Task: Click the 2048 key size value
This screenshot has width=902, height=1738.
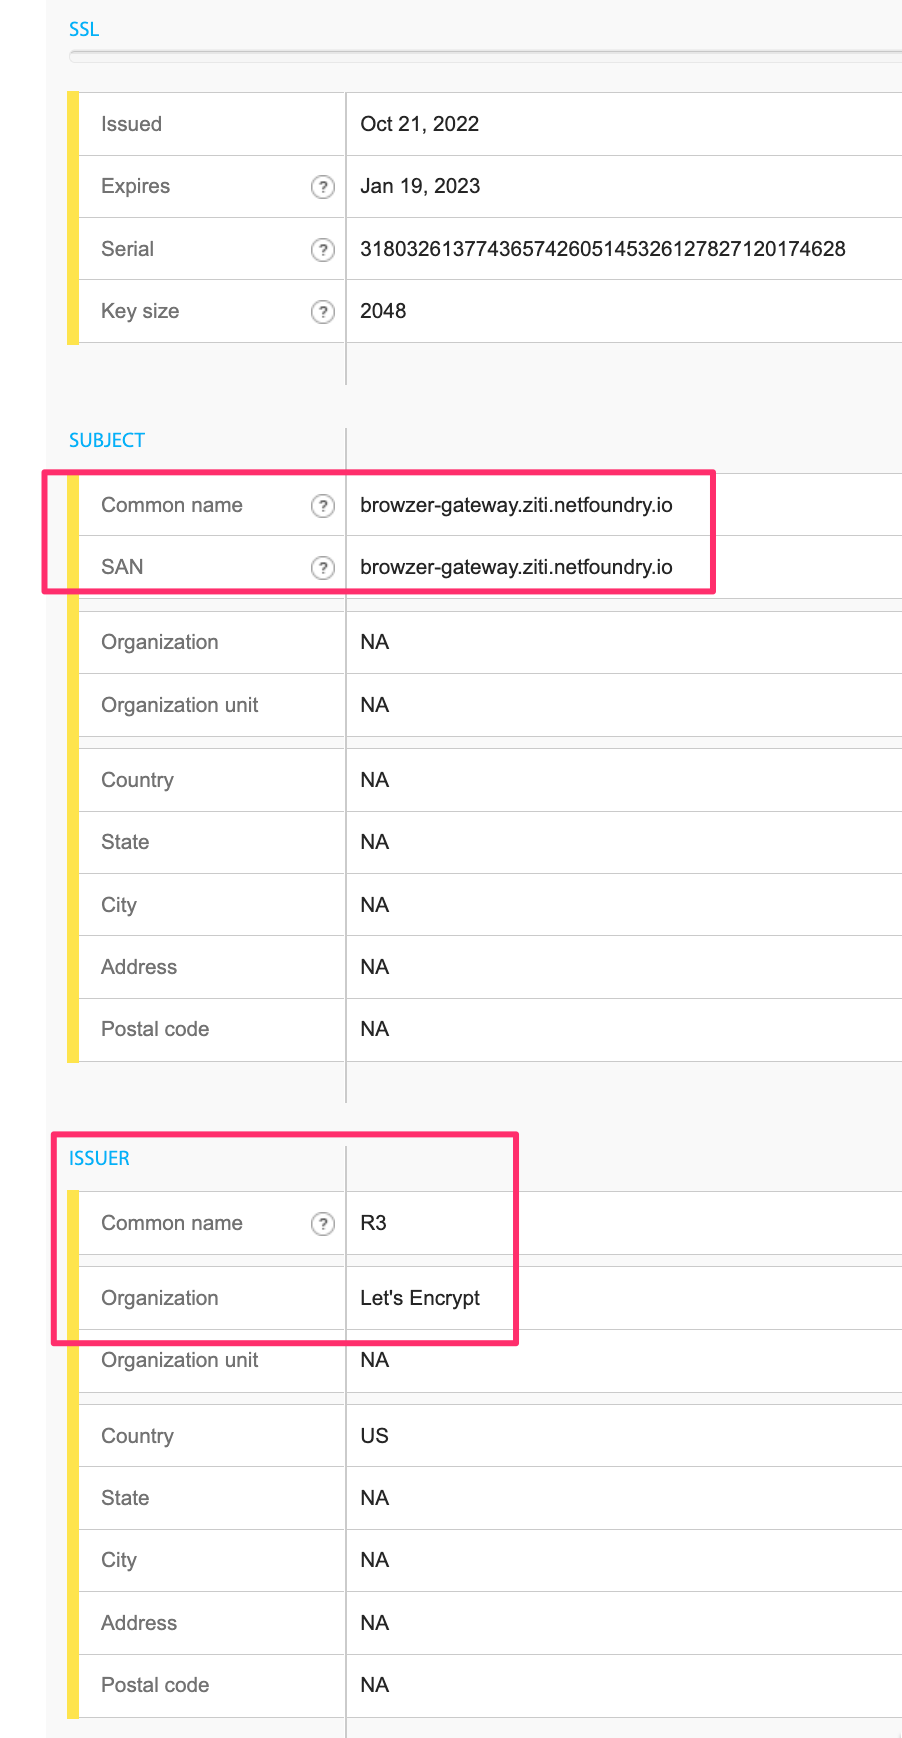Action: point(383,311)
